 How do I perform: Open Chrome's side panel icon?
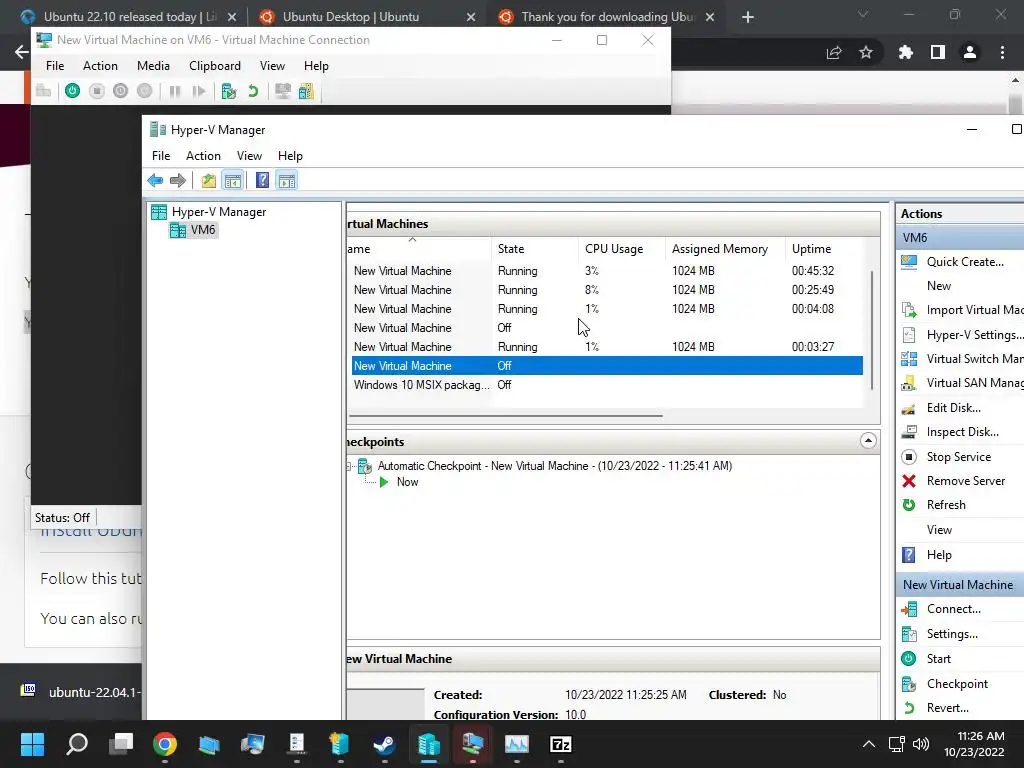coord(938,52)
